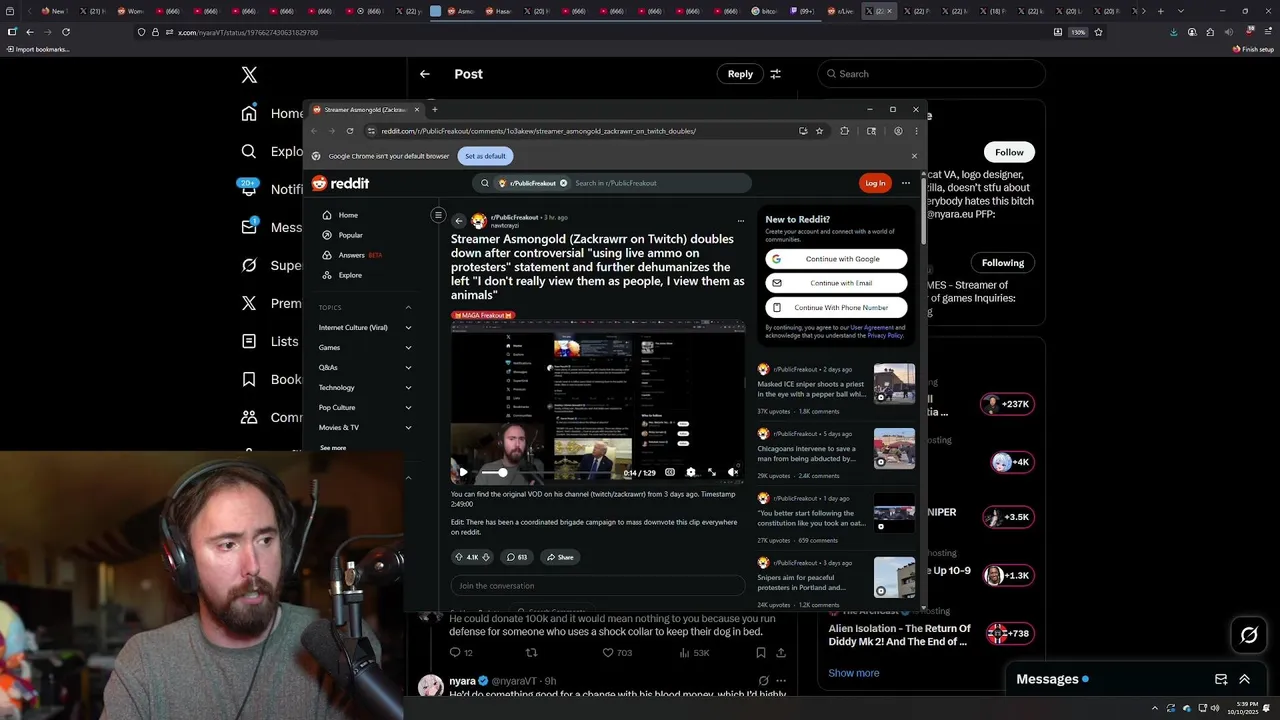
Task: Reload the Reddit window page
Action: pyautogui.click(x=350, y=131)
